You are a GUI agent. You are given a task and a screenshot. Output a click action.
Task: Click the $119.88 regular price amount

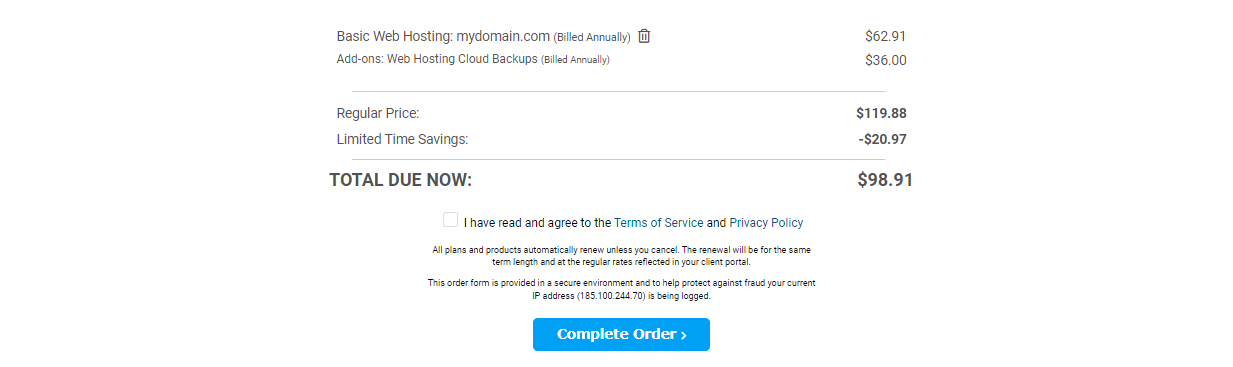[x=881, y=113]
